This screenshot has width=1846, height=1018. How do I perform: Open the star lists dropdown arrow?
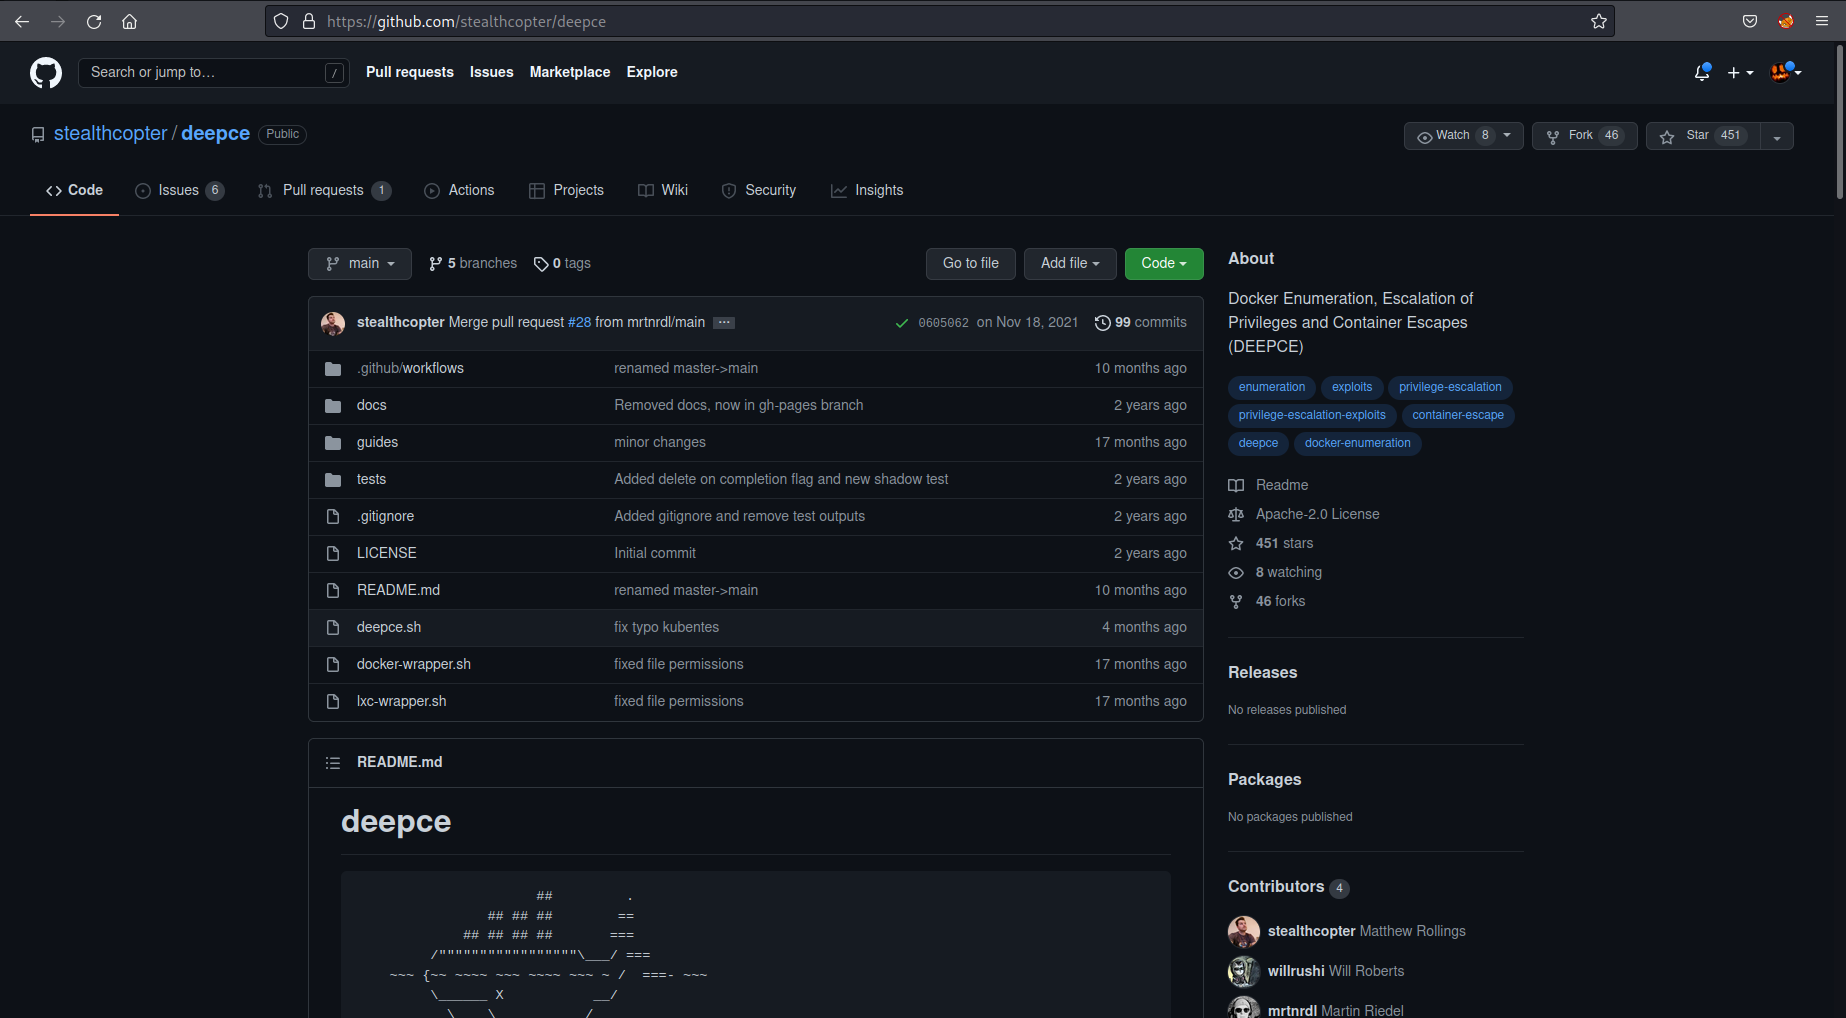coord(1777,136)
